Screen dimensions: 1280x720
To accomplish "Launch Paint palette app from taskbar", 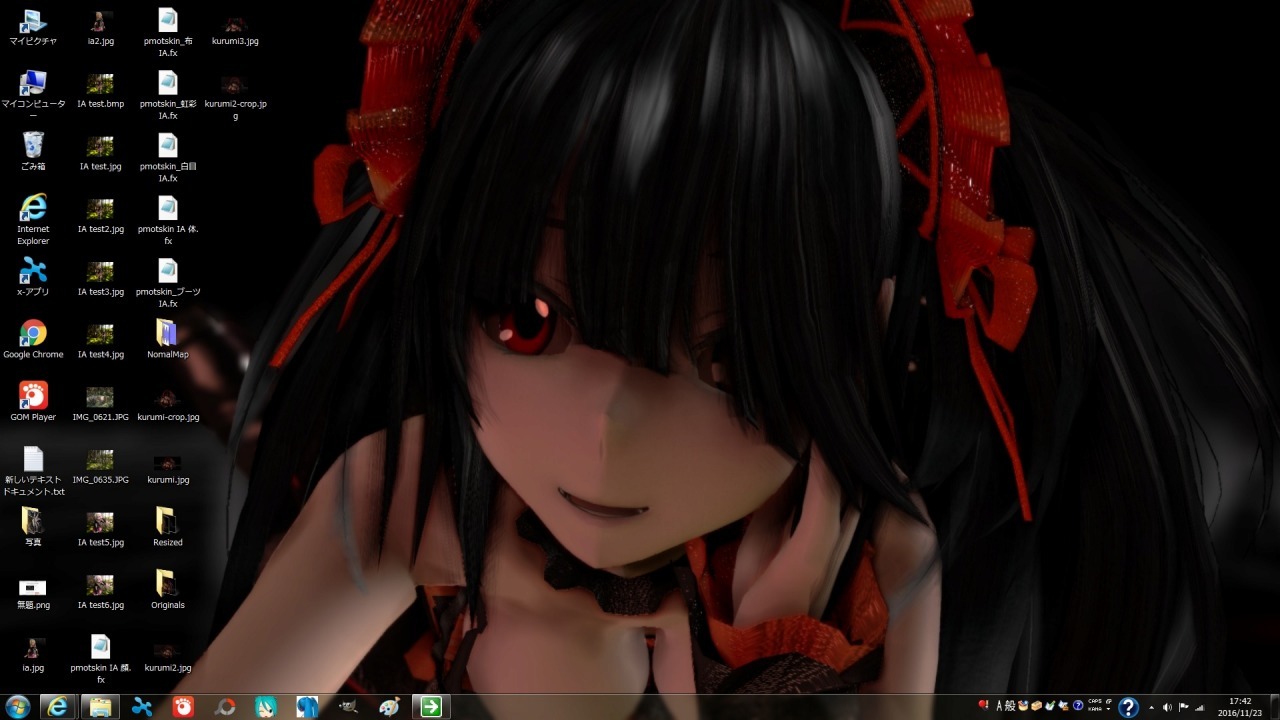I will click(x=389, y=707).
